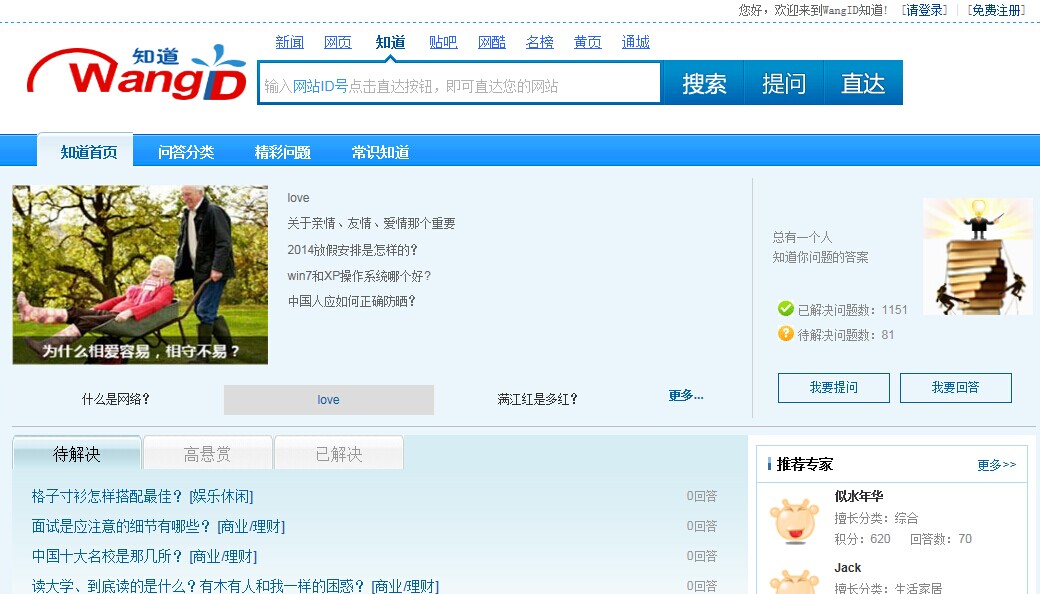
Task: Click the 我要提问 button
Action: (834, 388)
